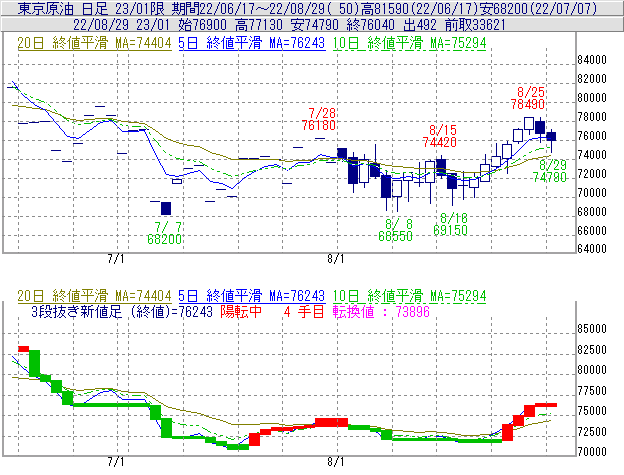Click the red 陽転中 status text
This screenshot has width=624, height=475.
[241, 311]
